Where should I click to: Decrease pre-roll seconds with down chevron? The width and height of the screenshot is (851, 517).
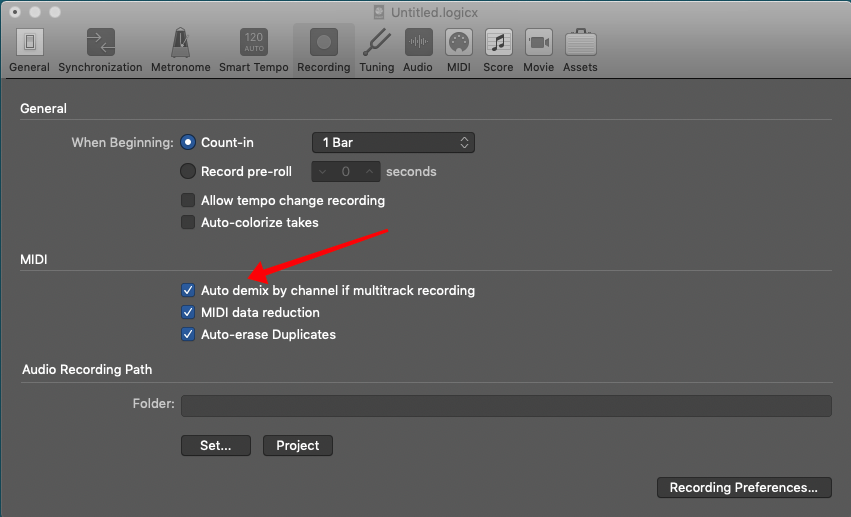point(322,172)
